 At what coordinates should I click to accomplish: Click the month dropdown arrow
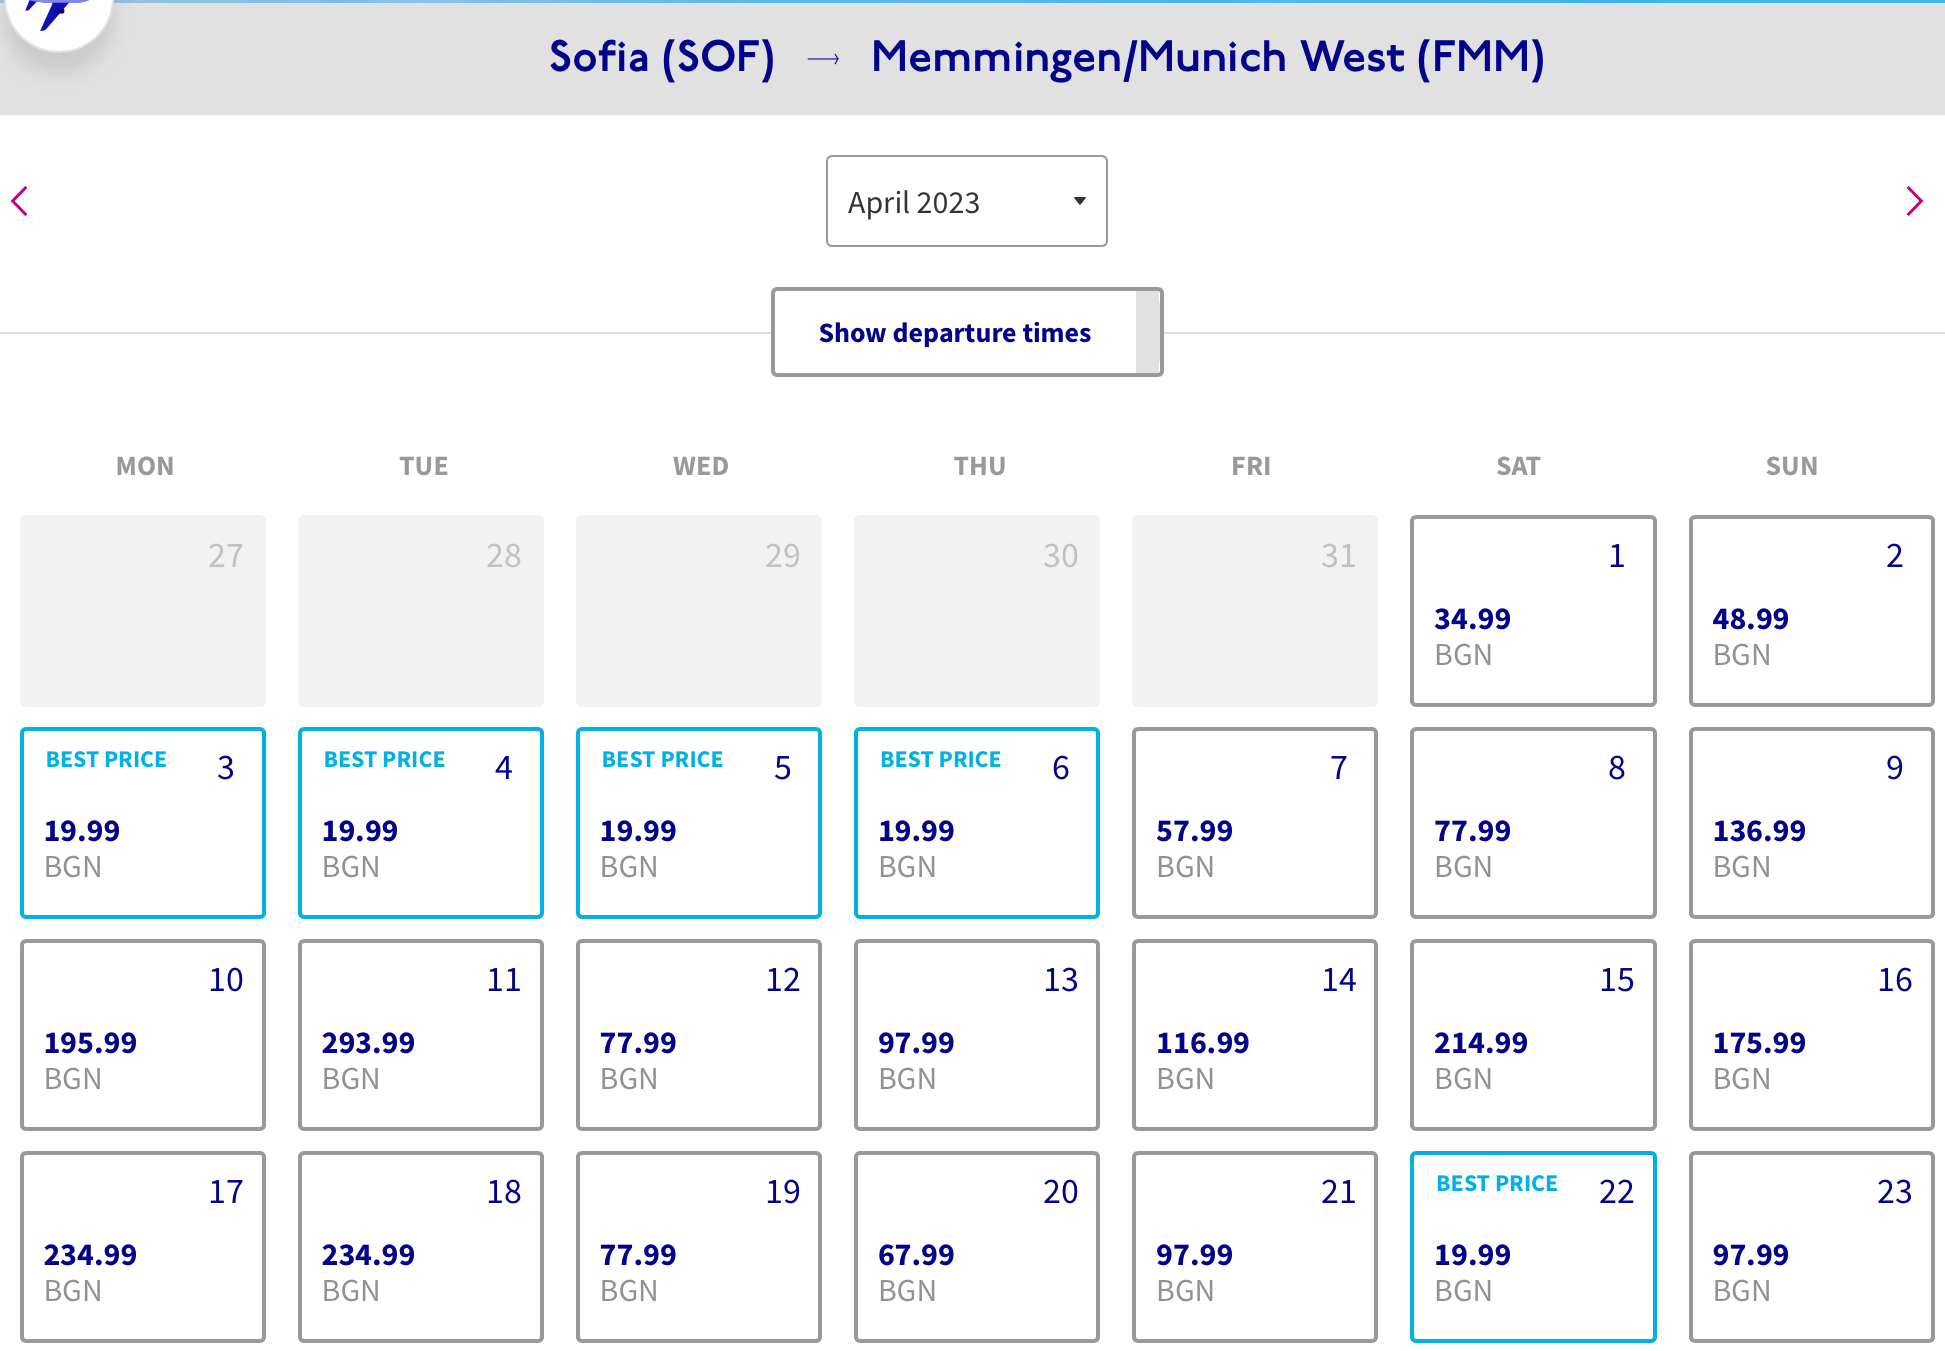click(1079, 201)
